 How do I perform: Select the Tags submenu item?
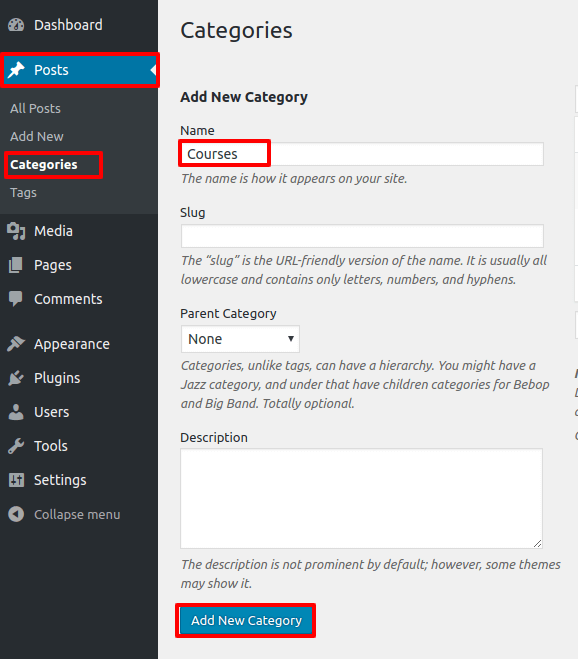click(x=24, y=192)
